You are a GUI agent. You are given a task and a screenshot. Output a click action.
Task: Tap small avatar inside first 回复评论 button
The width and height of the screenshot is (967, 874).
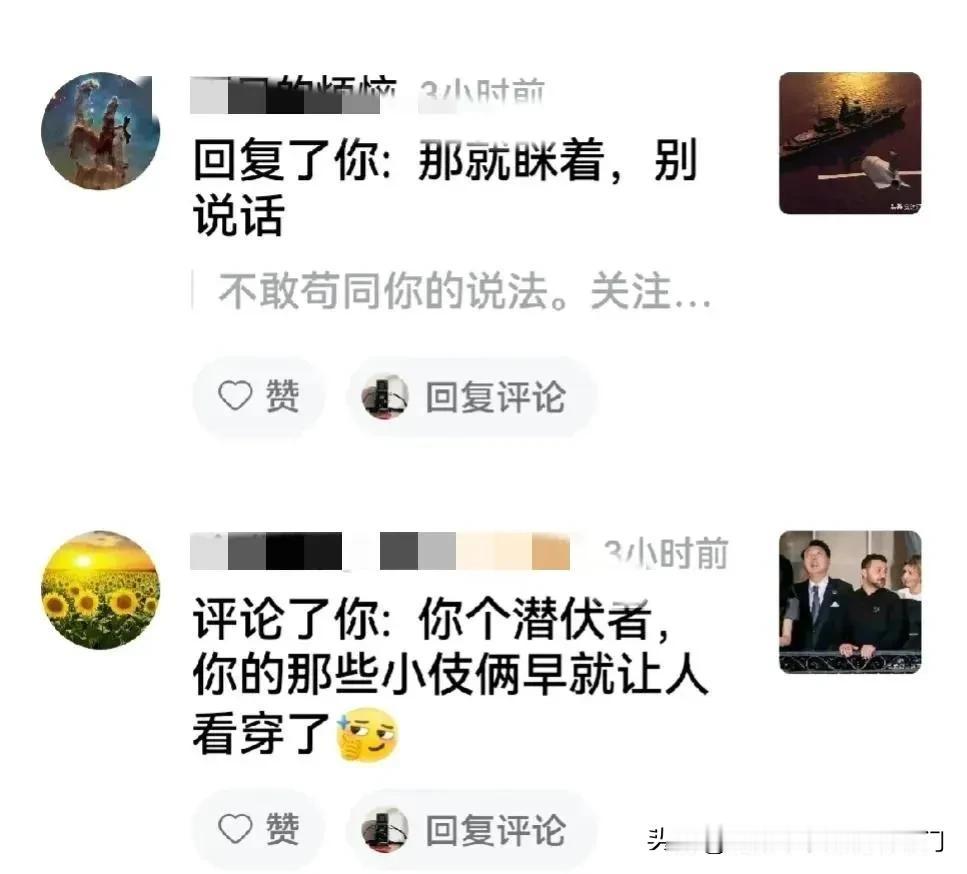(x=385, y=396)
